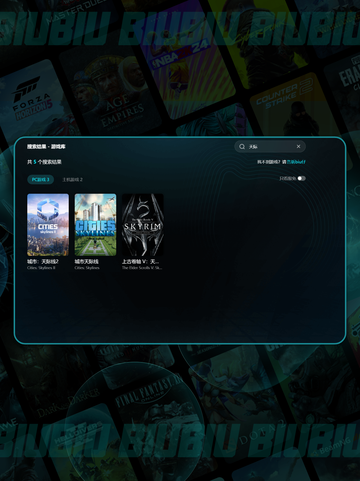
Task: Switch to the 主机游戏 2 tab
Action: 72,180
